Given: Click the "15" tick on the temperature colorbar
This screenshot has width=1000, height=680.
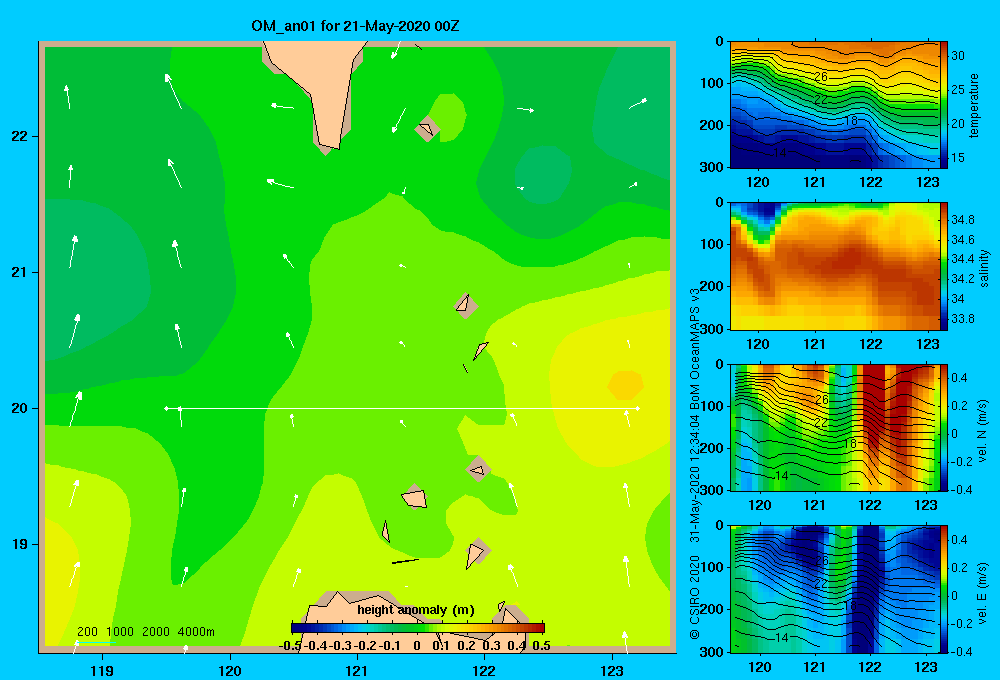Looking at the screenshot, I should pyautogui.click(x=958, y=158).
